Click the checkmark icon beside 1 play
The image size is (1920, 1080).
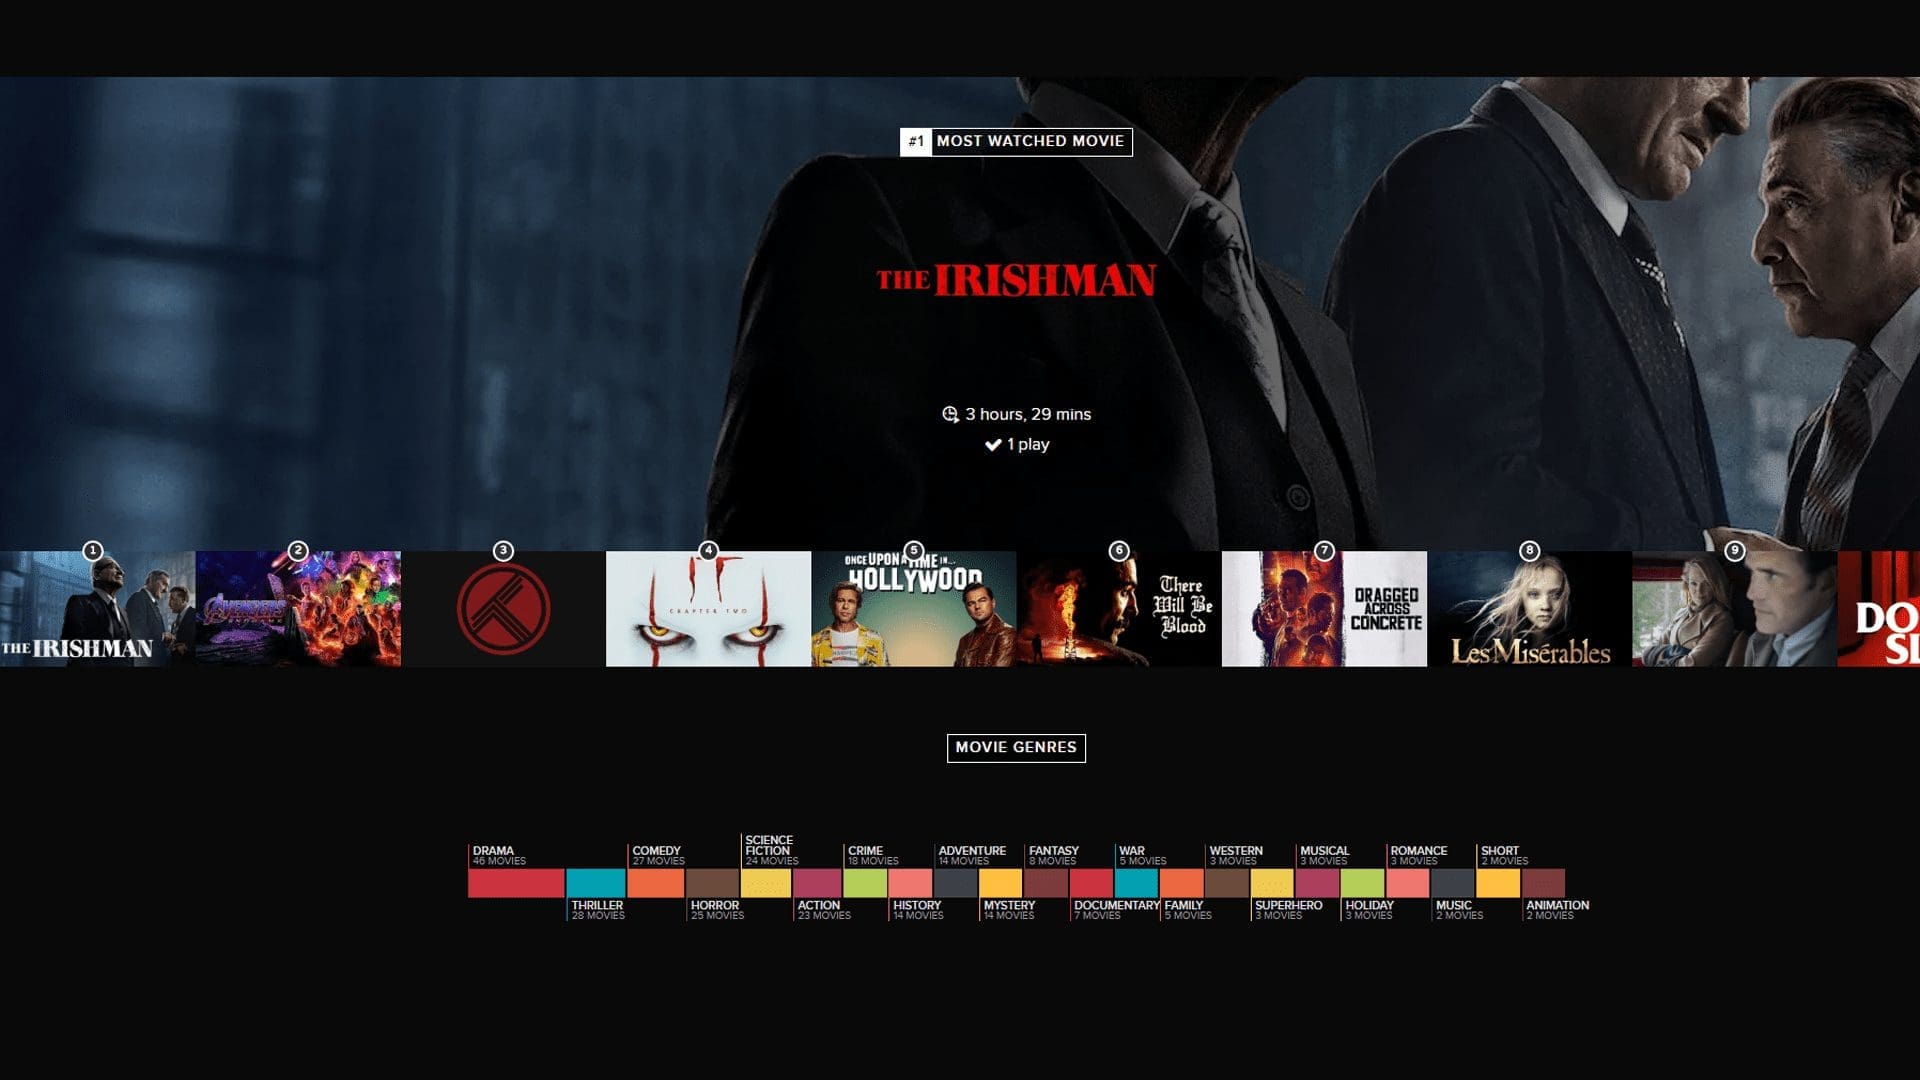pos(993,445)
